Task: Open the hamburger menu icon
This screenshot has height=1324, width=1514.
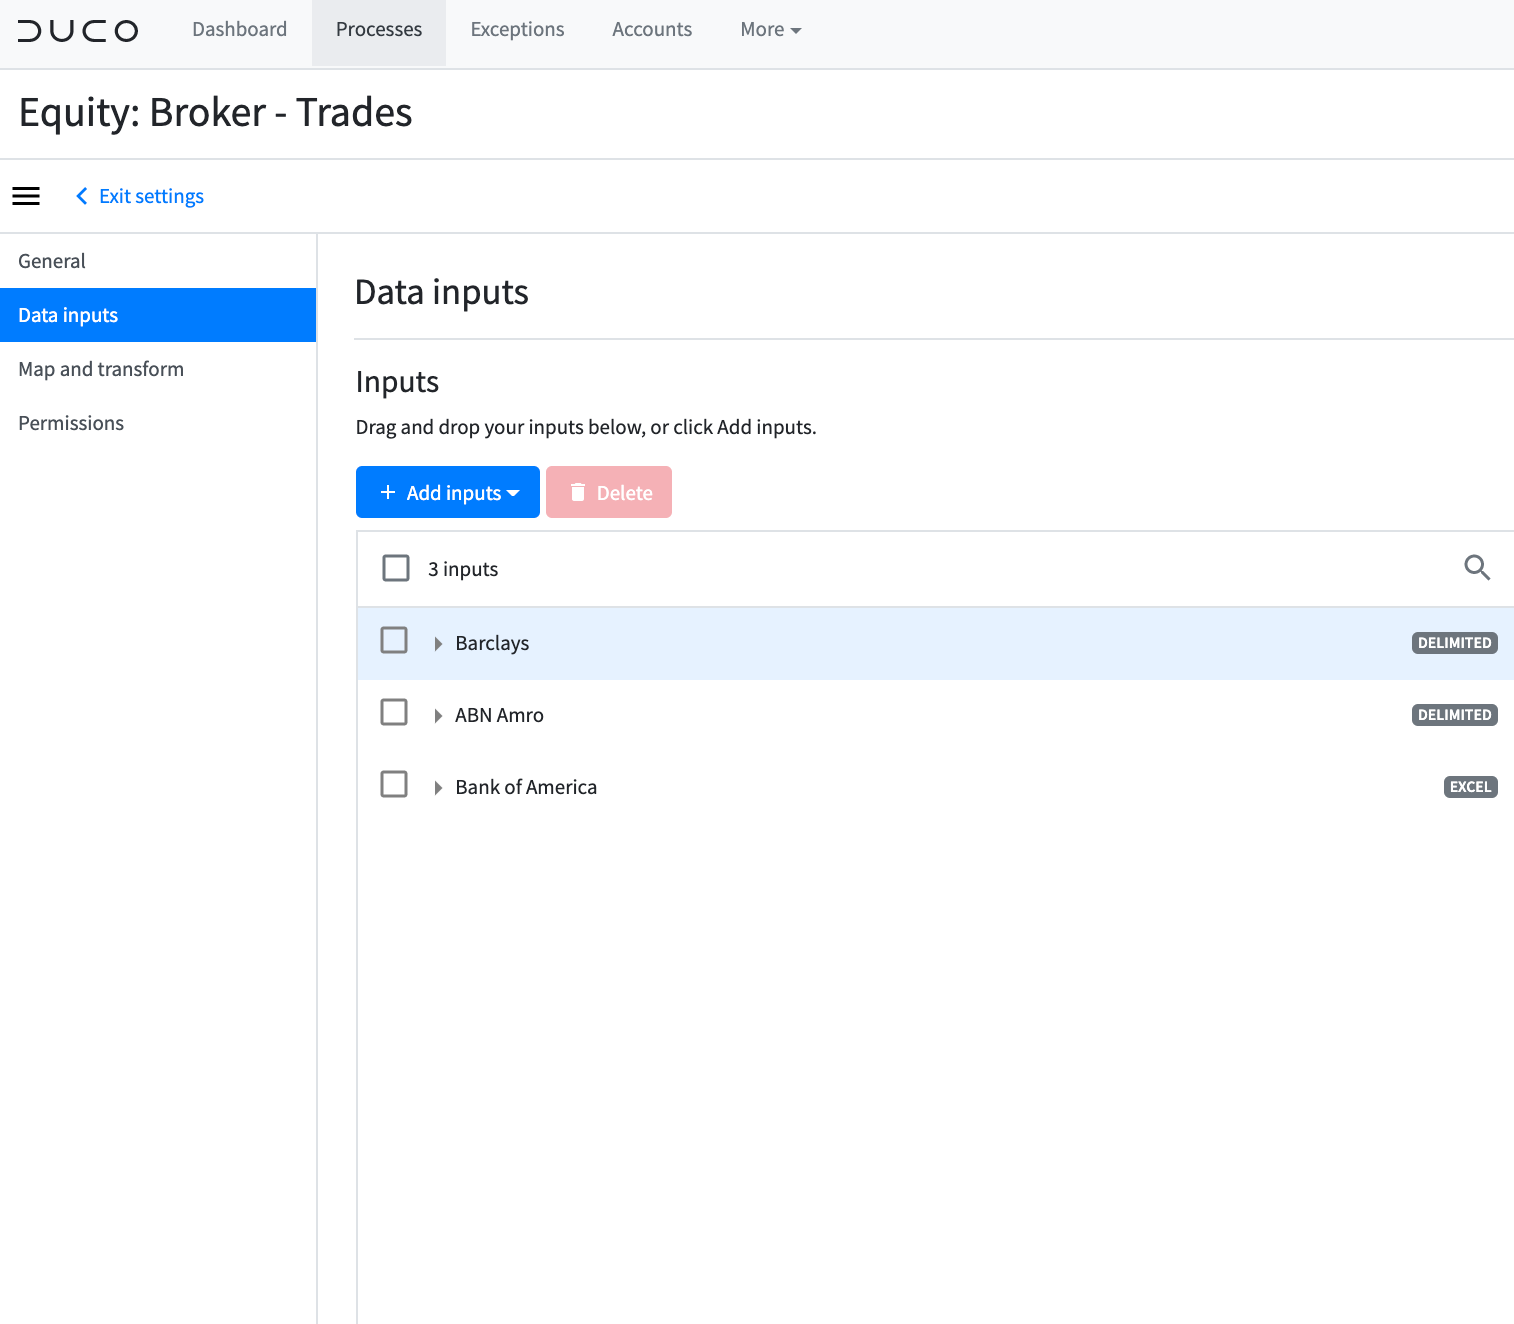Action: coord(26,196)
